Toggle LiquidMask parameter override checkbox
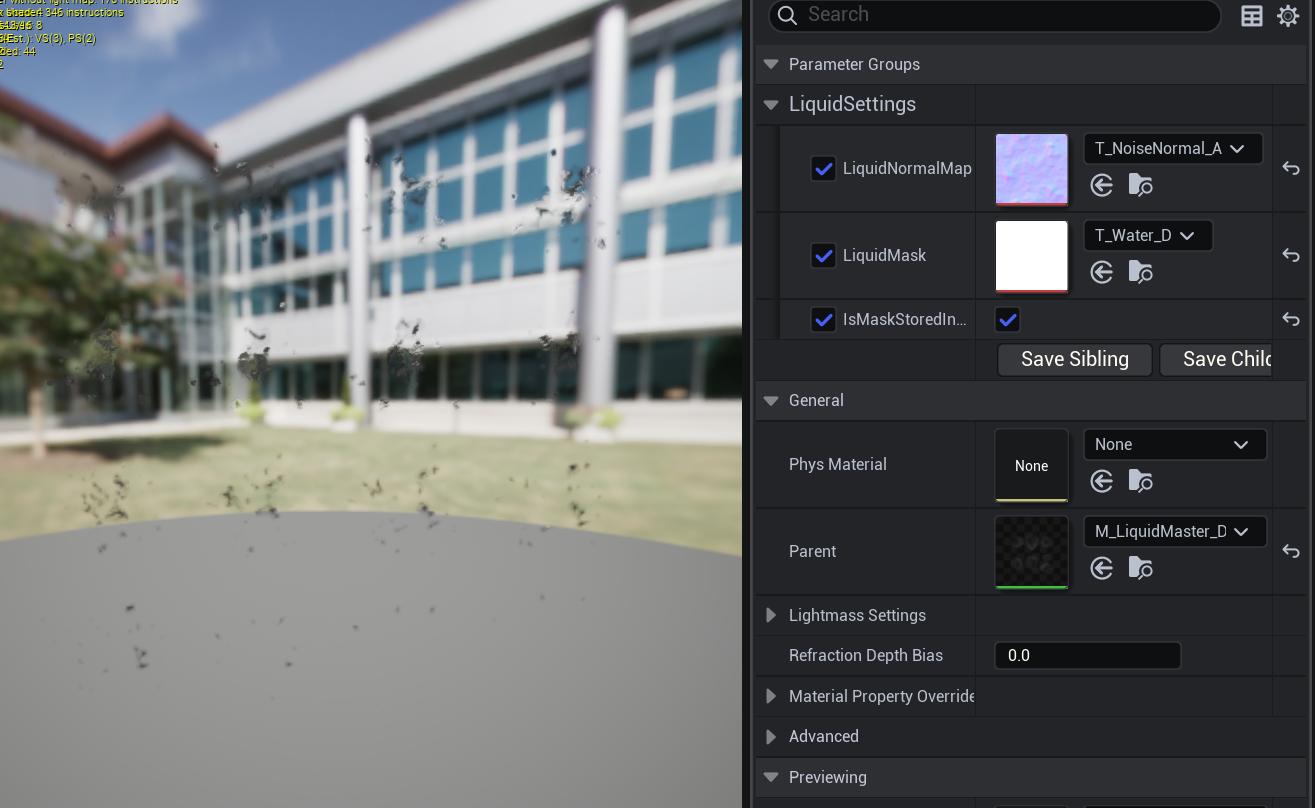 coord(823,256)
